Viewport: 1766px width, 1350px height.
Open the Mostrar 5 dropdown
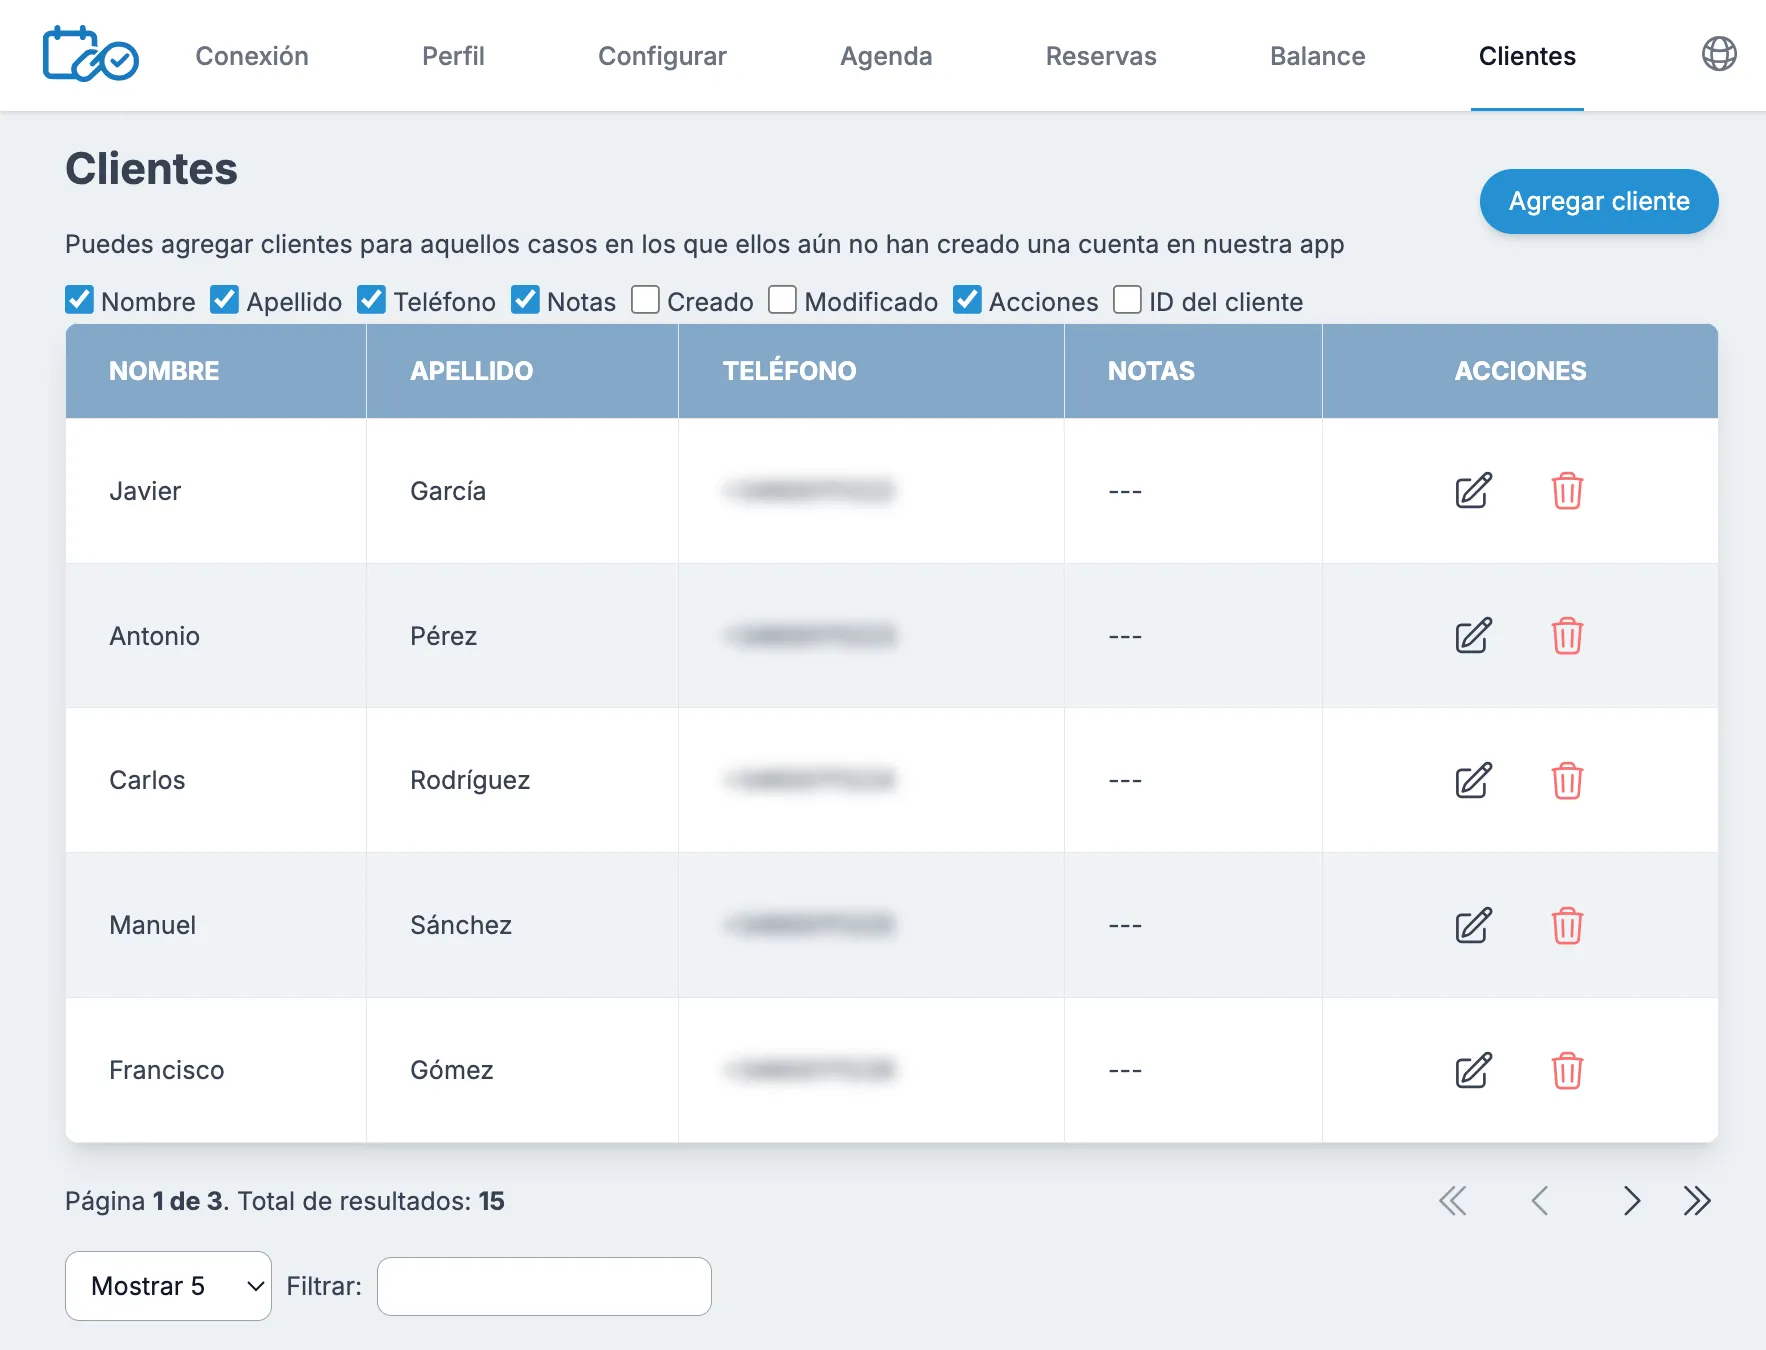[x=167, y=1286]
